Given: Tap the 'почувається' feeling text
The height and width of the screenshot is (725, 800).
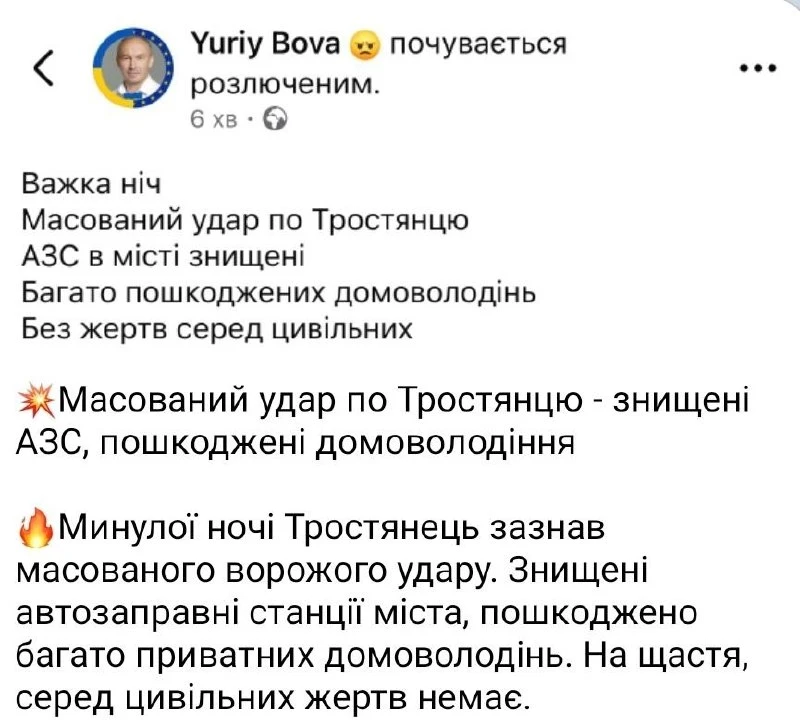Looking at the screenshot, I should 478,45.
